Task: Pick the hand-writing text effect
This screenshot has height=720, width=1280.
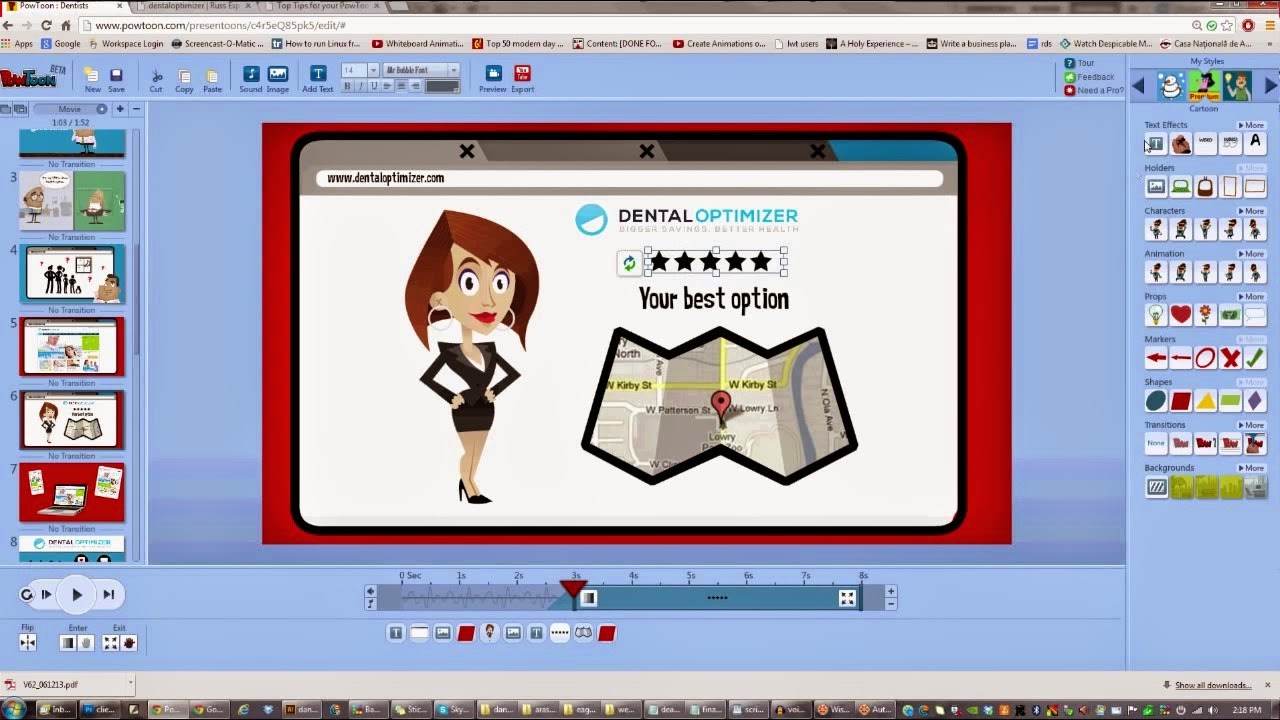Action: 1181,144
